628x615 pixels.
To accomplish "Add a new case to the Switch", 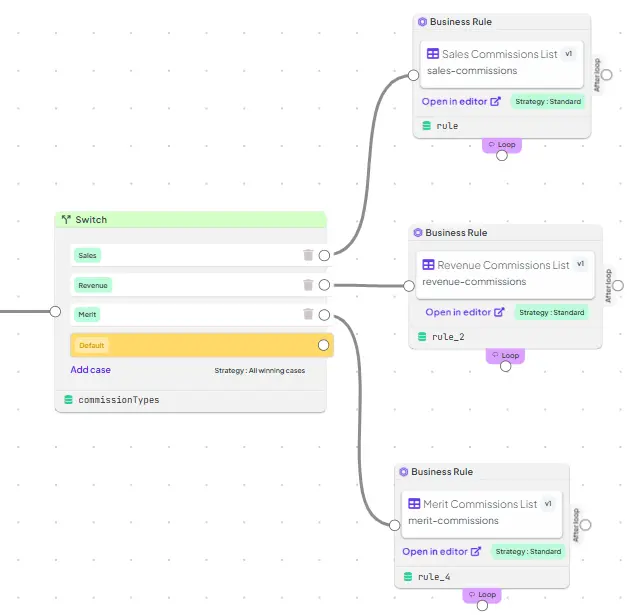I will (91, 370).
